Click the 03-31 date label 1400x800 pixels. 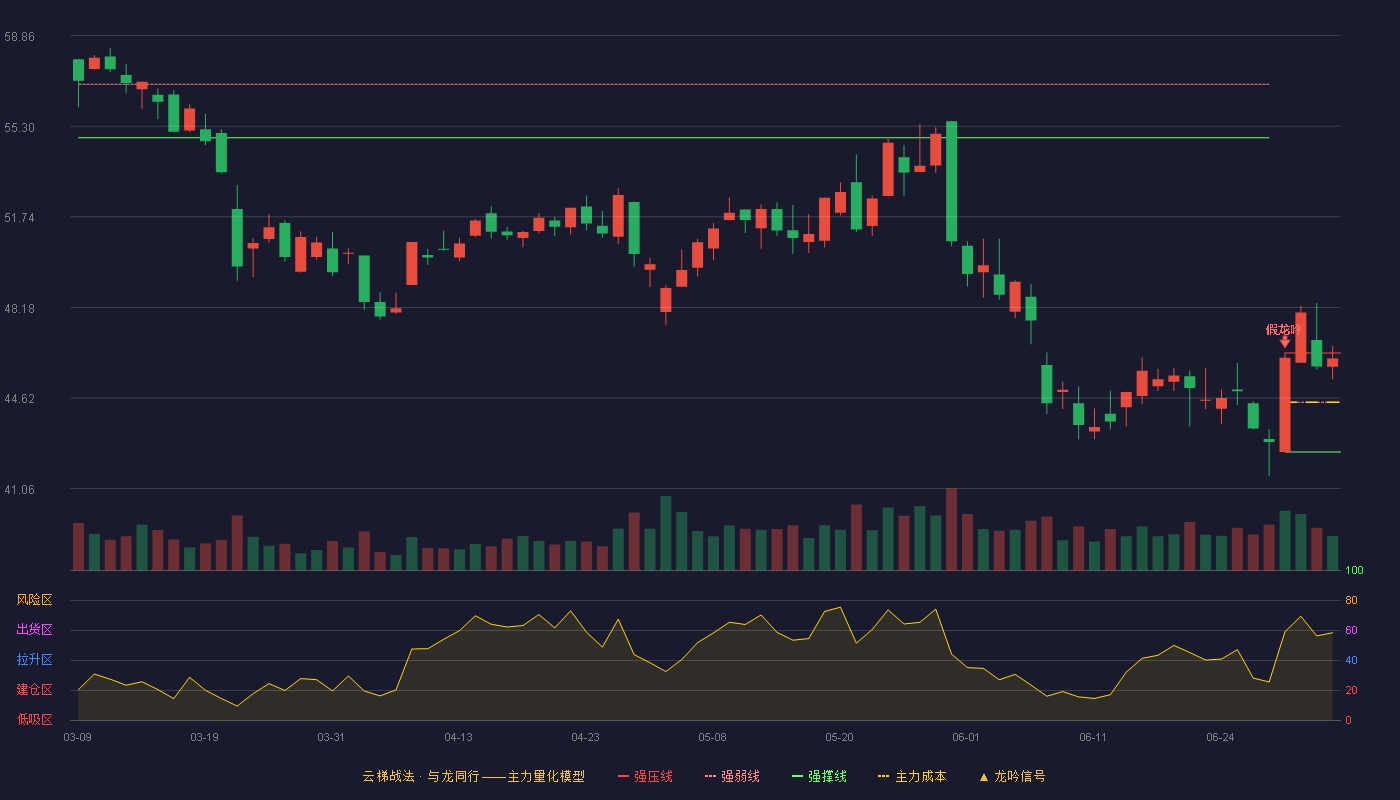click(331, 738)
